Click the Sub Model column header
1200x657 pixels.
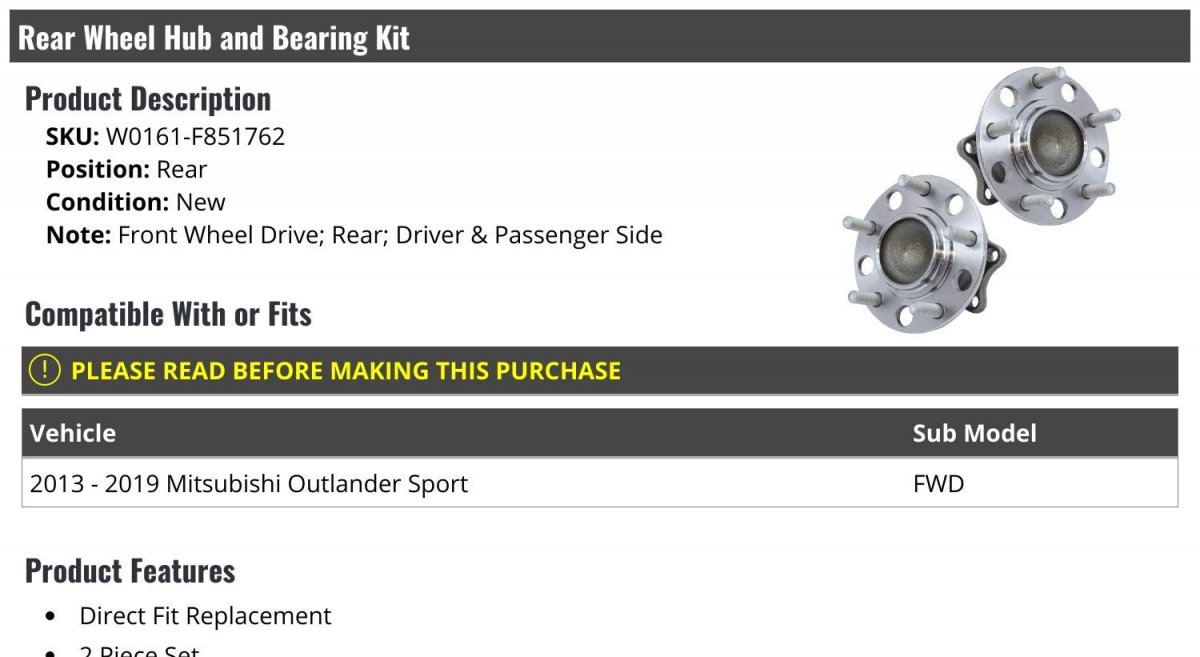(974, 433)
